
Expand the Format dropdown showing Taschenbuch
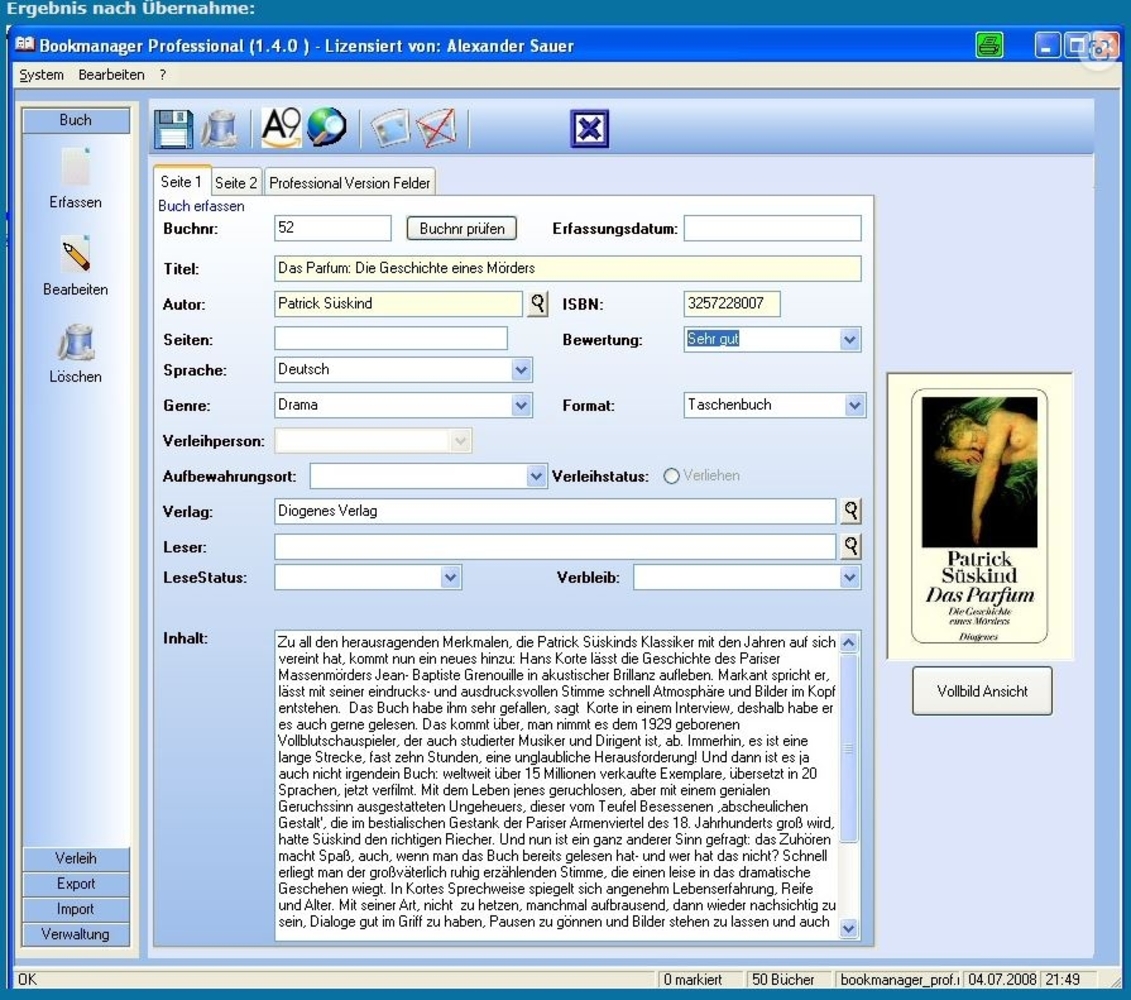[854, 405]
